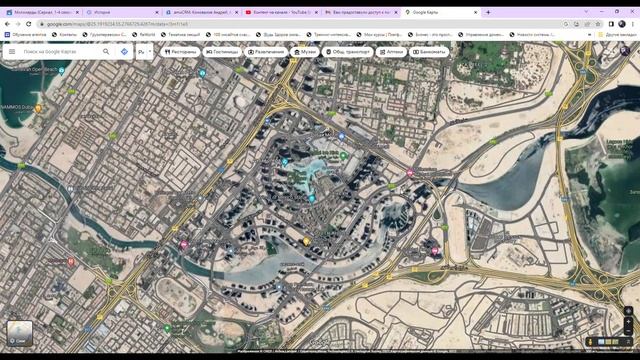Open the 'Ру' language dropdown
This screenshot has height=360, width=640.
pos(144,52)
